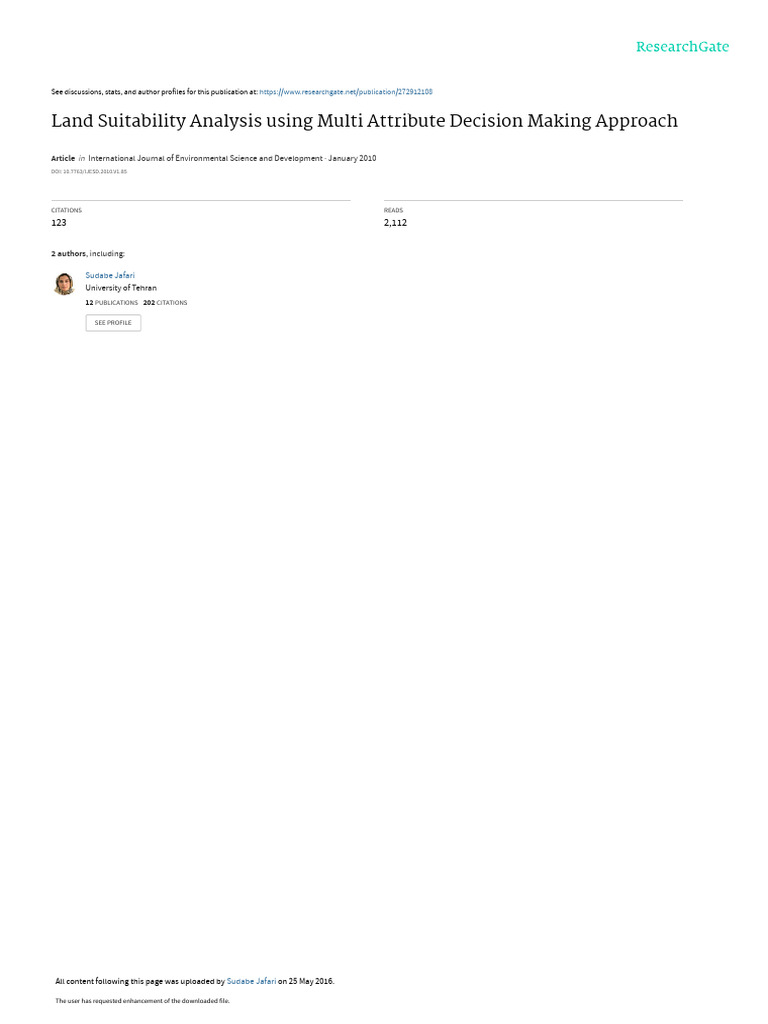The width and height of the screenshot is (768, 1024).
Task: Click University of Tehran affiliation text
Action: click(121, 288)
